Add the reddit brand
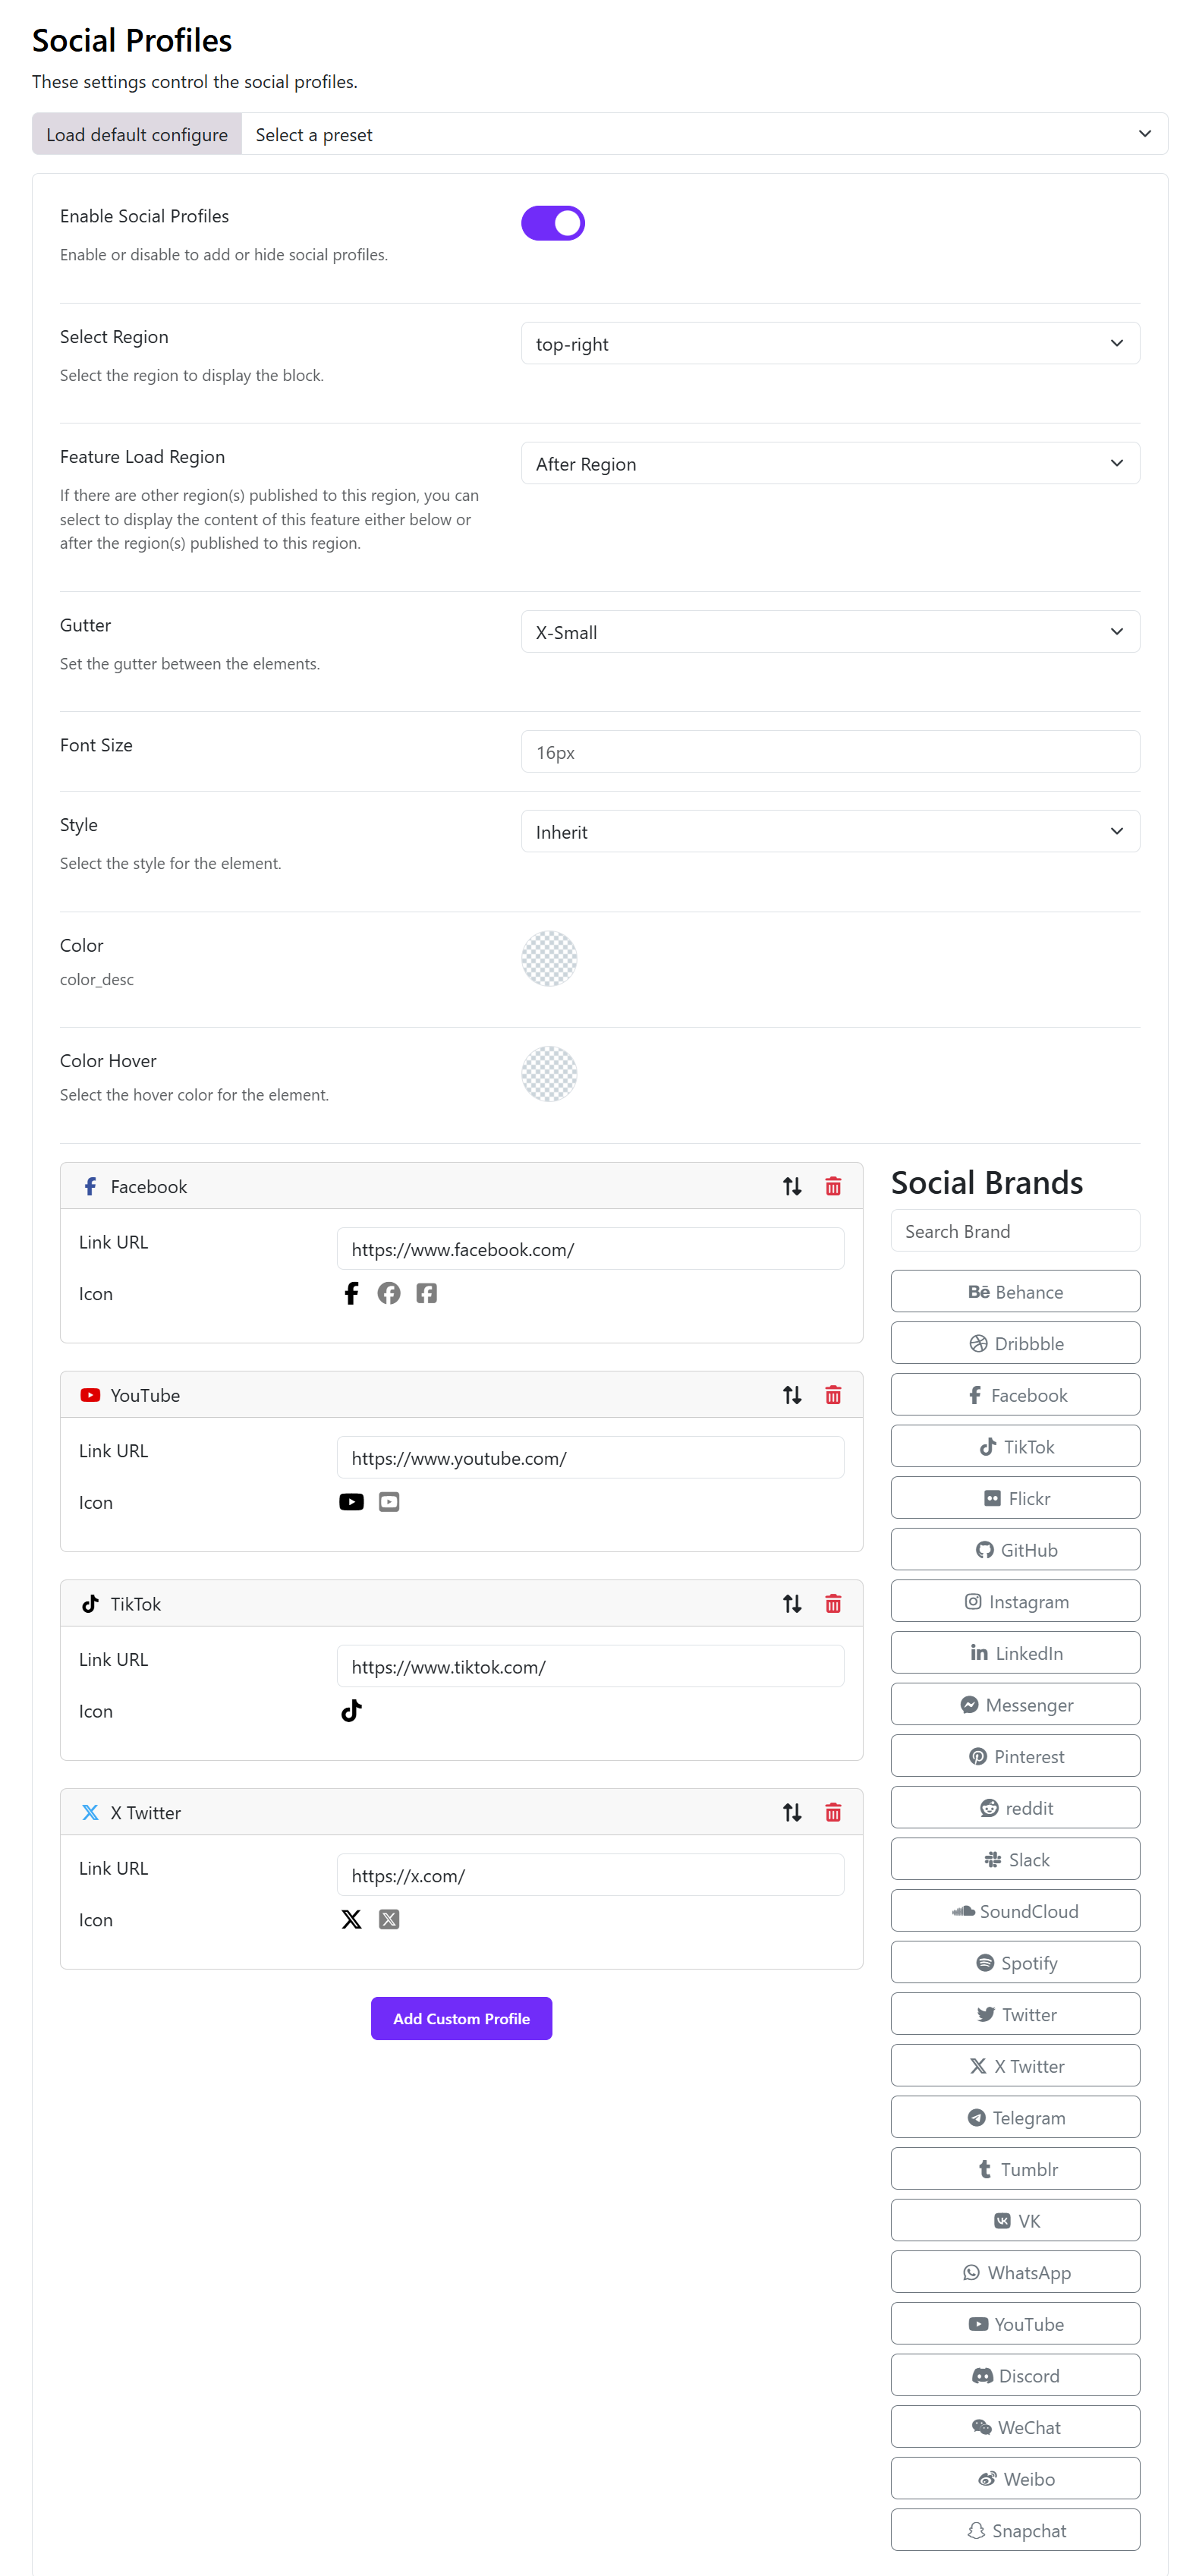Viewport: 1196px width, 2576px height. [1015, 1809]
